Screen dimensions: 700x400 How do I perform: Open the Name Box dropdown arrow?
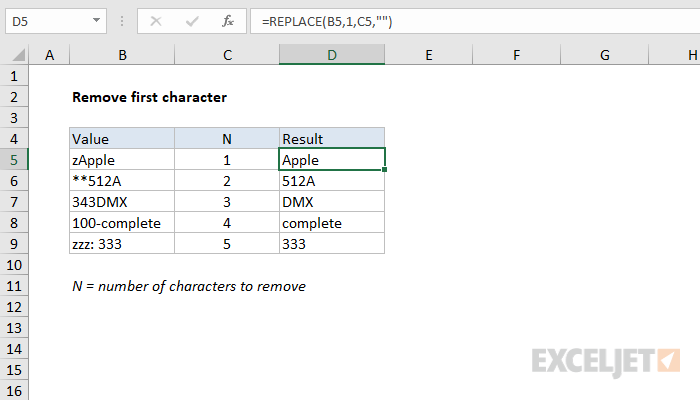click(96, 21)
